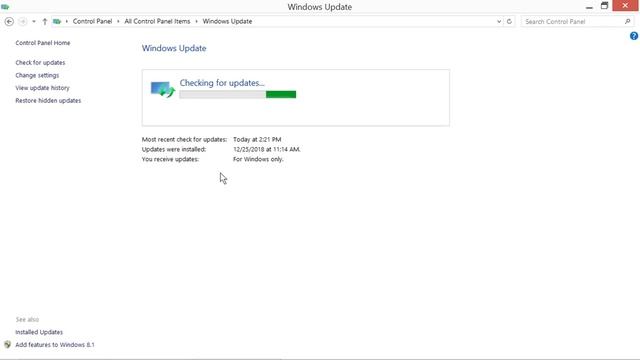Select Control Panel in the breadcrumb
The width and height of the screenshot is (640, 360).
[92, 21]
